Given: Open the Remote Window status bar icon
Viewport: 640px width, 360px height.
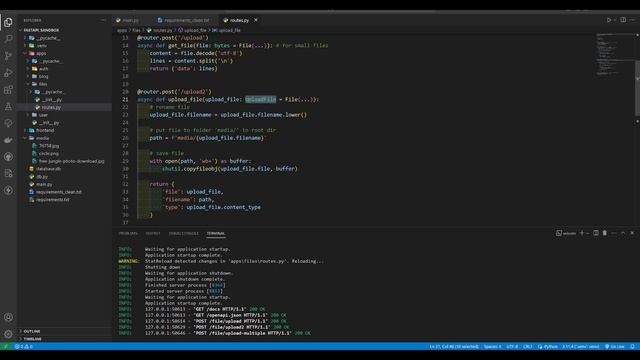Looking at the screenshot, I should coord(6,347).
